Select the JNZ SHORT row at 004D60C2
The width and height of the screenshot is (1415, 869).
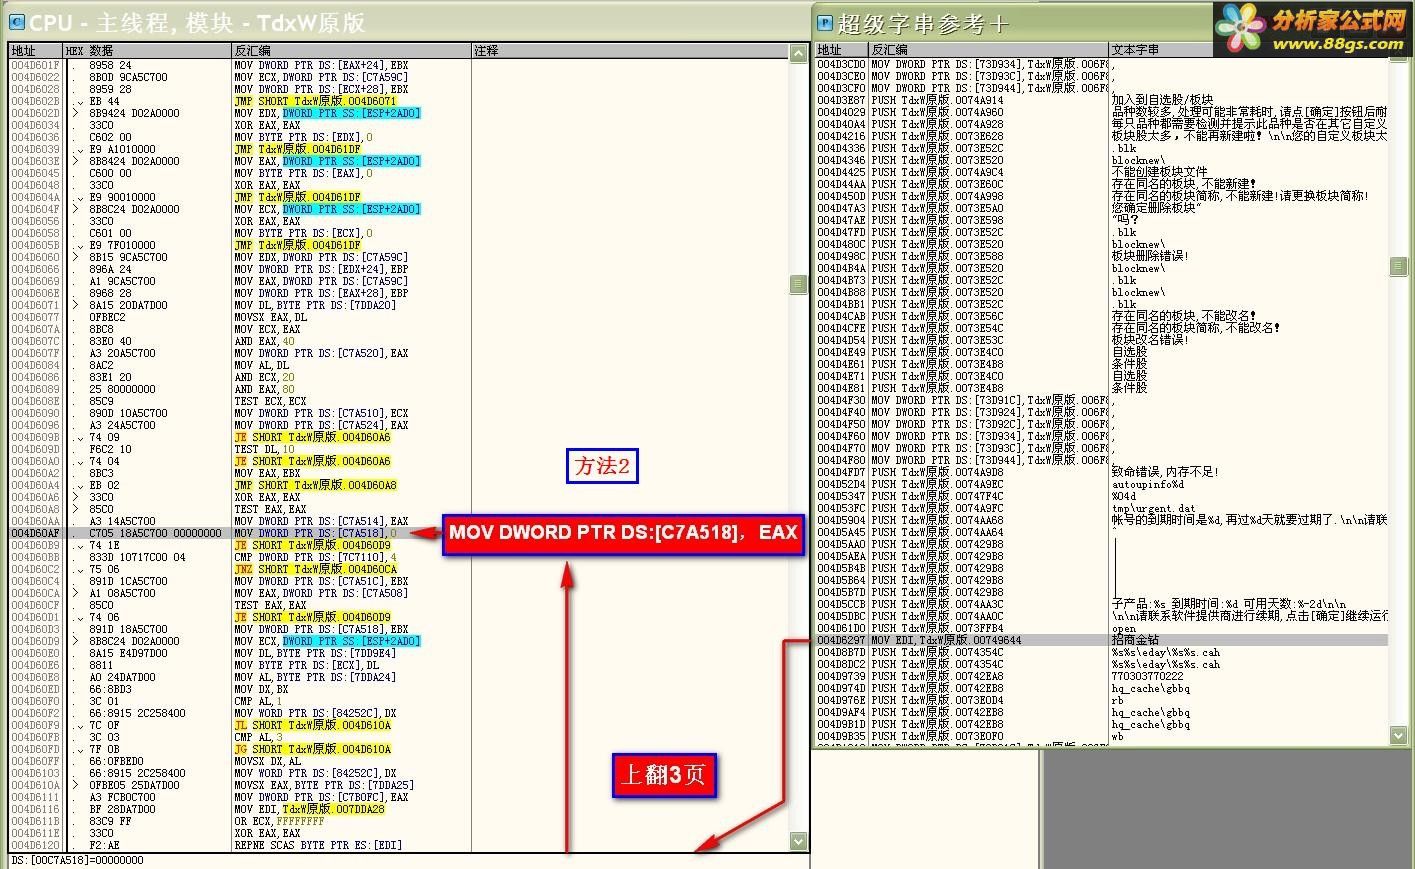[x=399, y=569]
